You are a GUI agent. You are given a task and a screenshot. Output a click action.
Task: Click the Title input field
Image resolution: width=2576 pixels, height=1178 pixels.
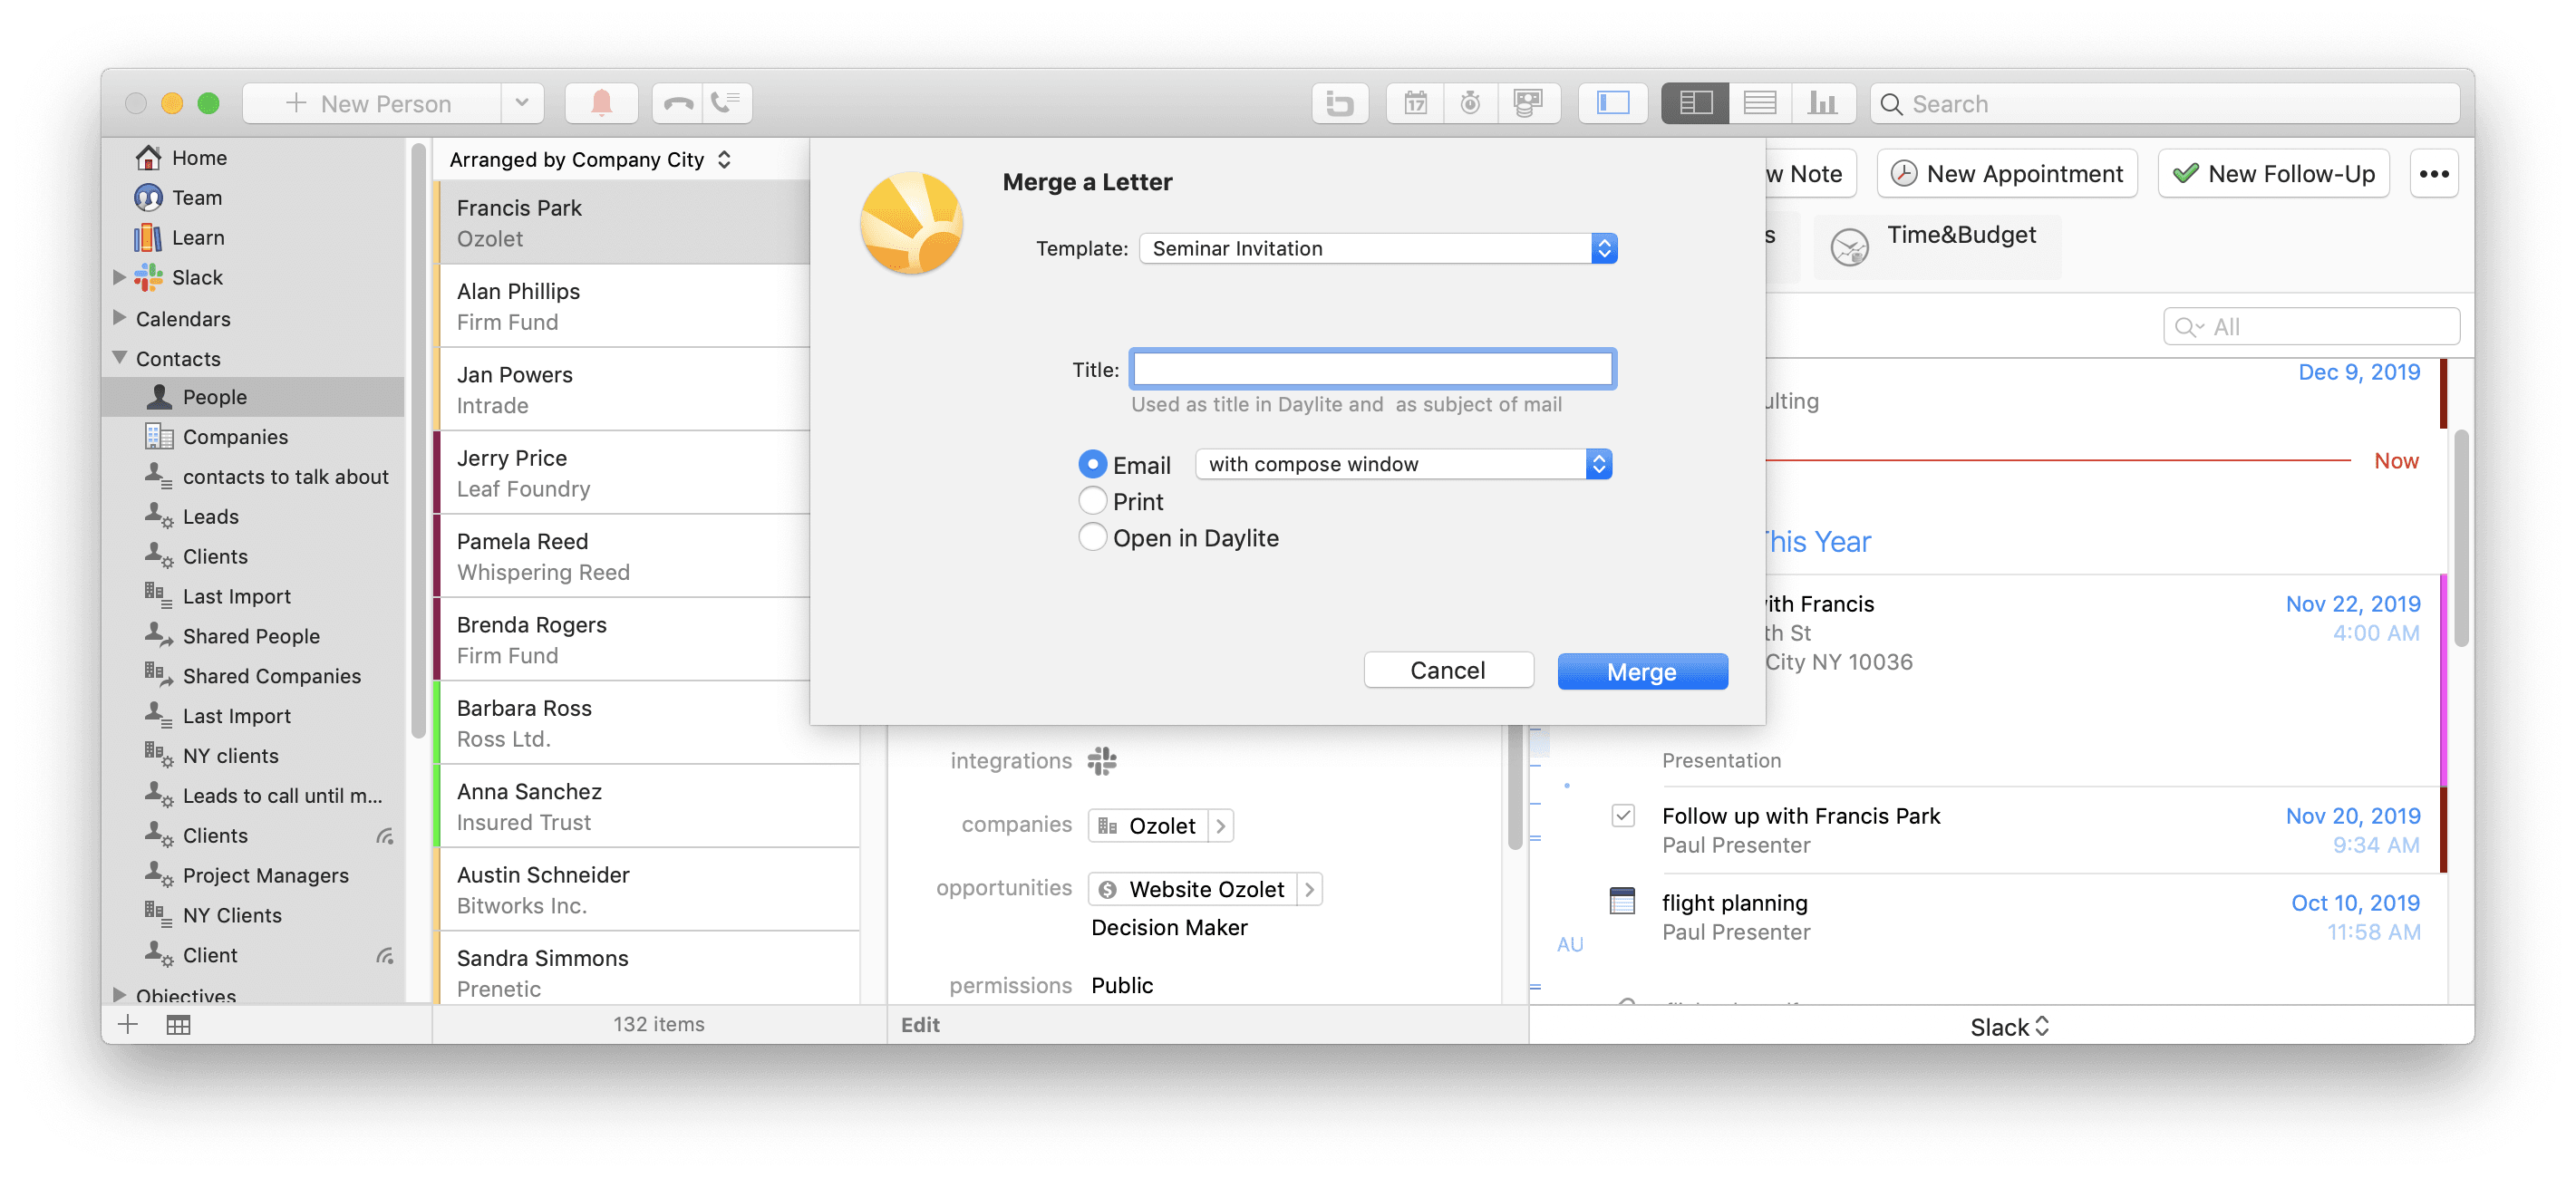click(x=1372, y=369)
